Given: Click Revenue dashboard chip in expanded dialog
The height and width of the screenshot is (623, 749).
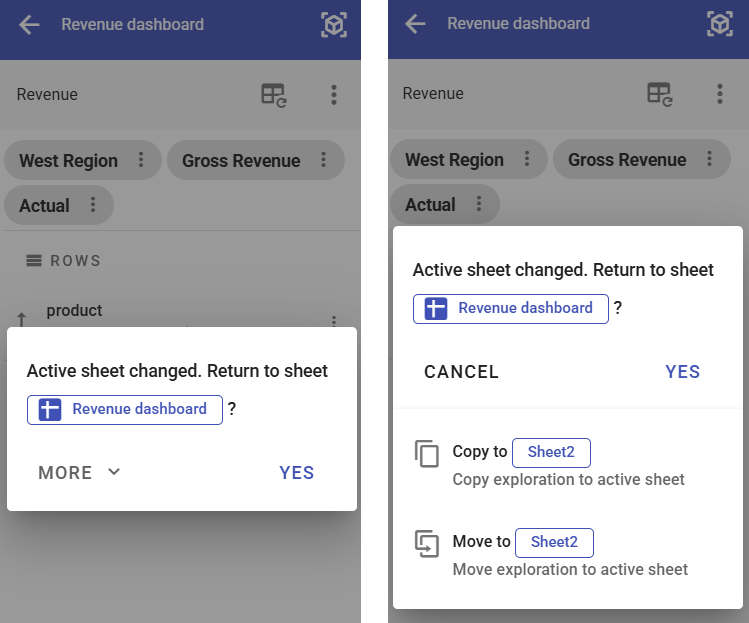Looking at the screenshot, I should pyautogui.click(x=511, y=308).
